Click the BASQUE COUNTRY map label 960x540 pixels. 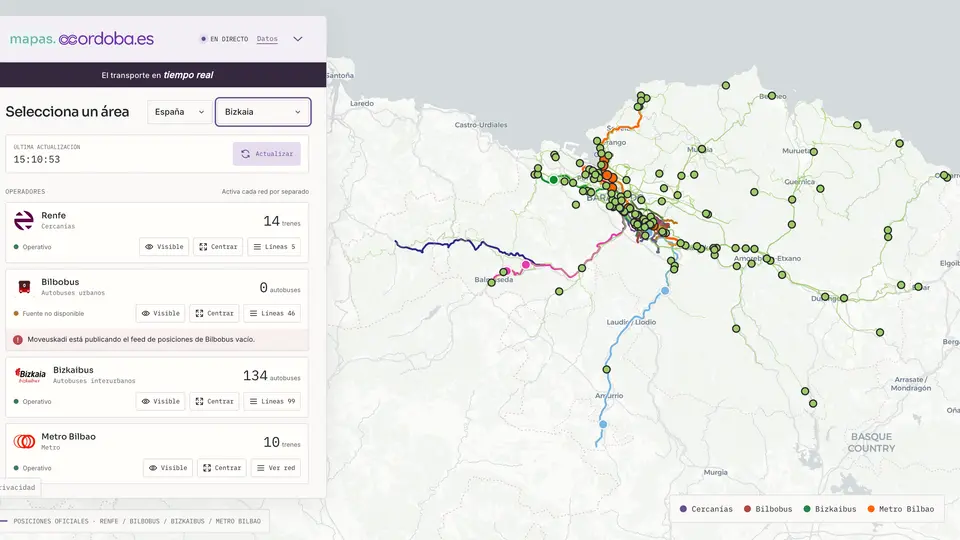tap(871, 442)
